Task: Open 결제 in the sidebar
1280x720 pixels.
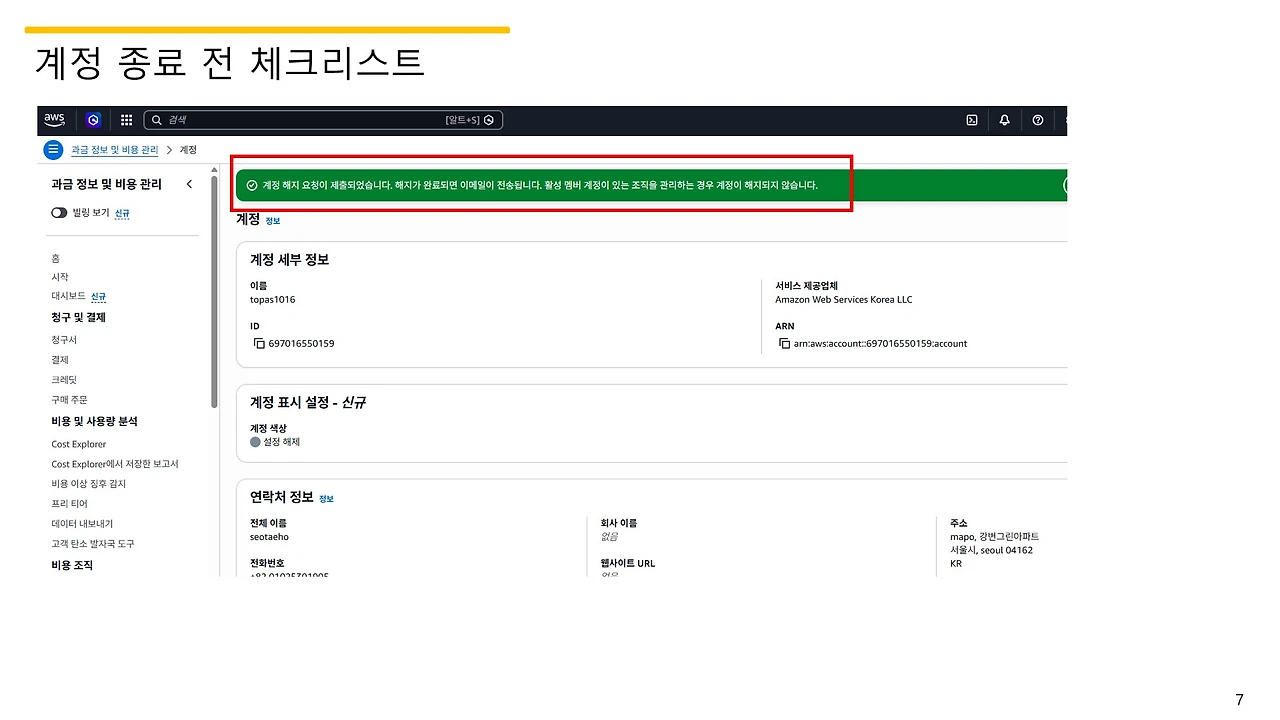Action: click(x=60, y=360)
